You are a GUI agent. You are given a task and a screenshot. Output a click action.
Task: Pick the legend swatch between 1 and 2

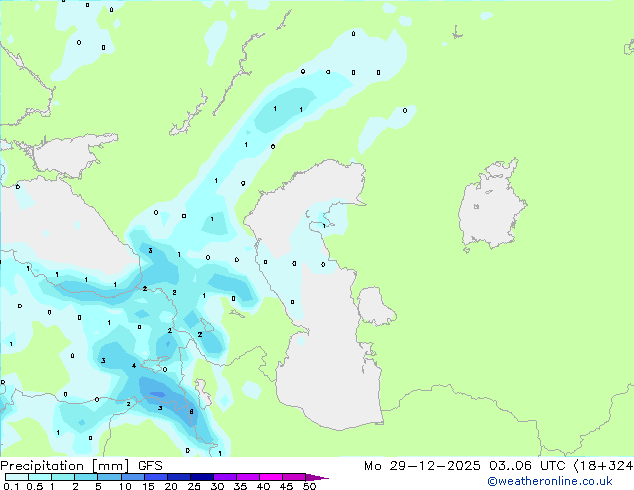click(x=63, y=477)
